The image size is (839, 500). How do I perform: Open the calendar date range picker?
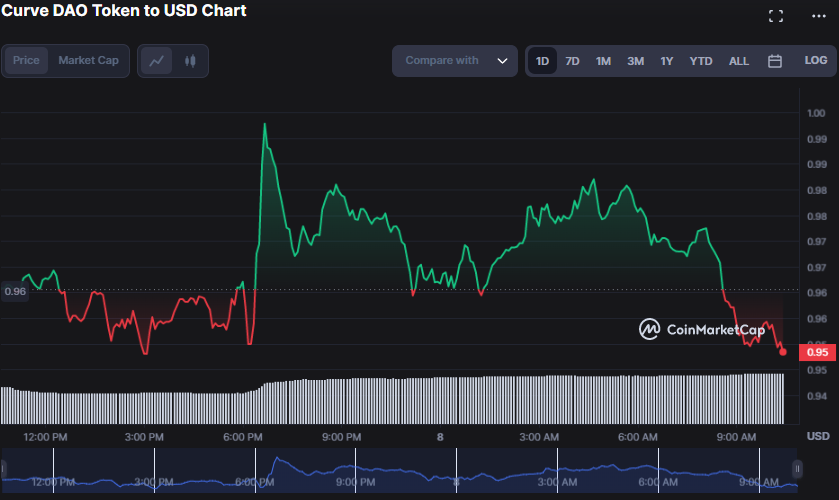[775, 61]
